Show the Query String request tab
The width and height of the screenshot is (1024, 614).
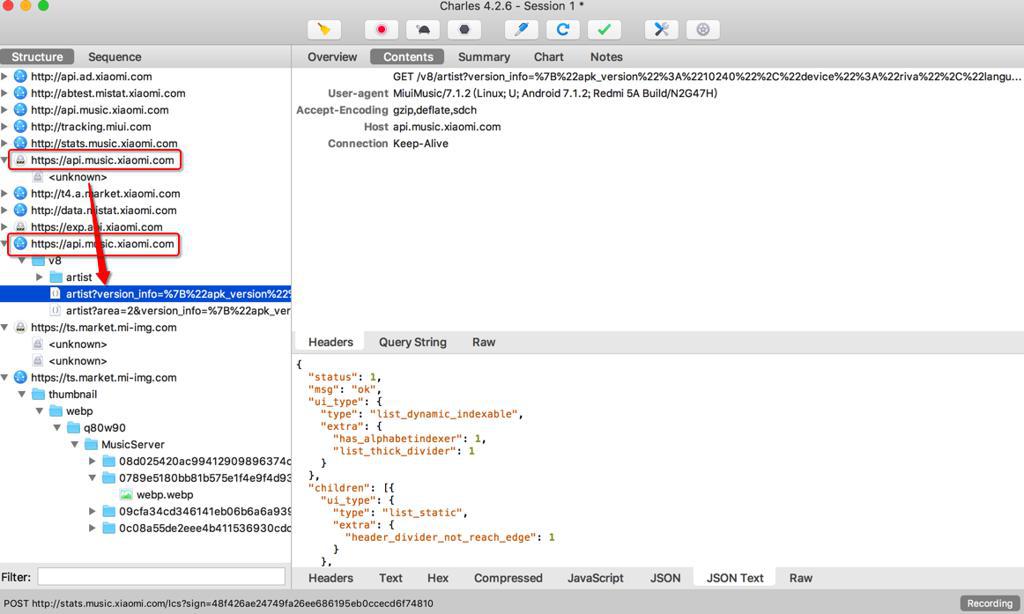point(412,342)
